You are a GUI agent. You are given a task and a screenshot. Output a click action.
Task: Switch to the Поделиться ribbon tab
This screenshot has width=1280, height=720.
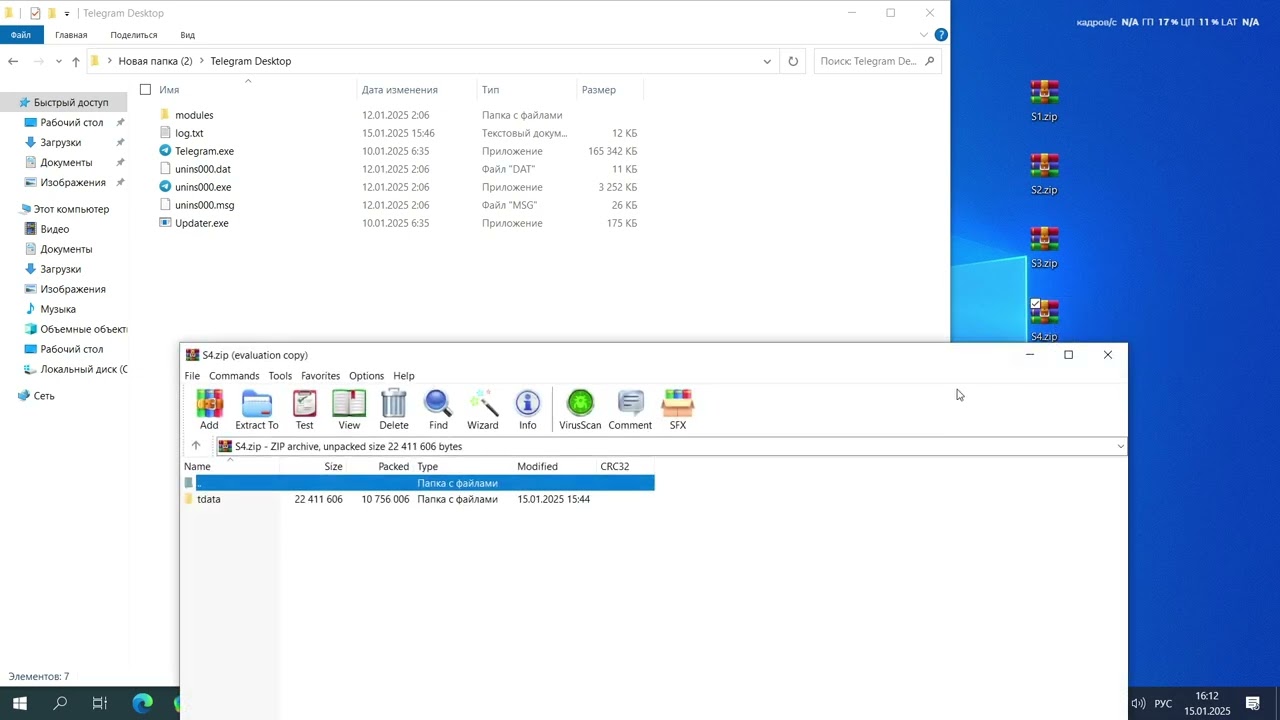coord(134,35)
